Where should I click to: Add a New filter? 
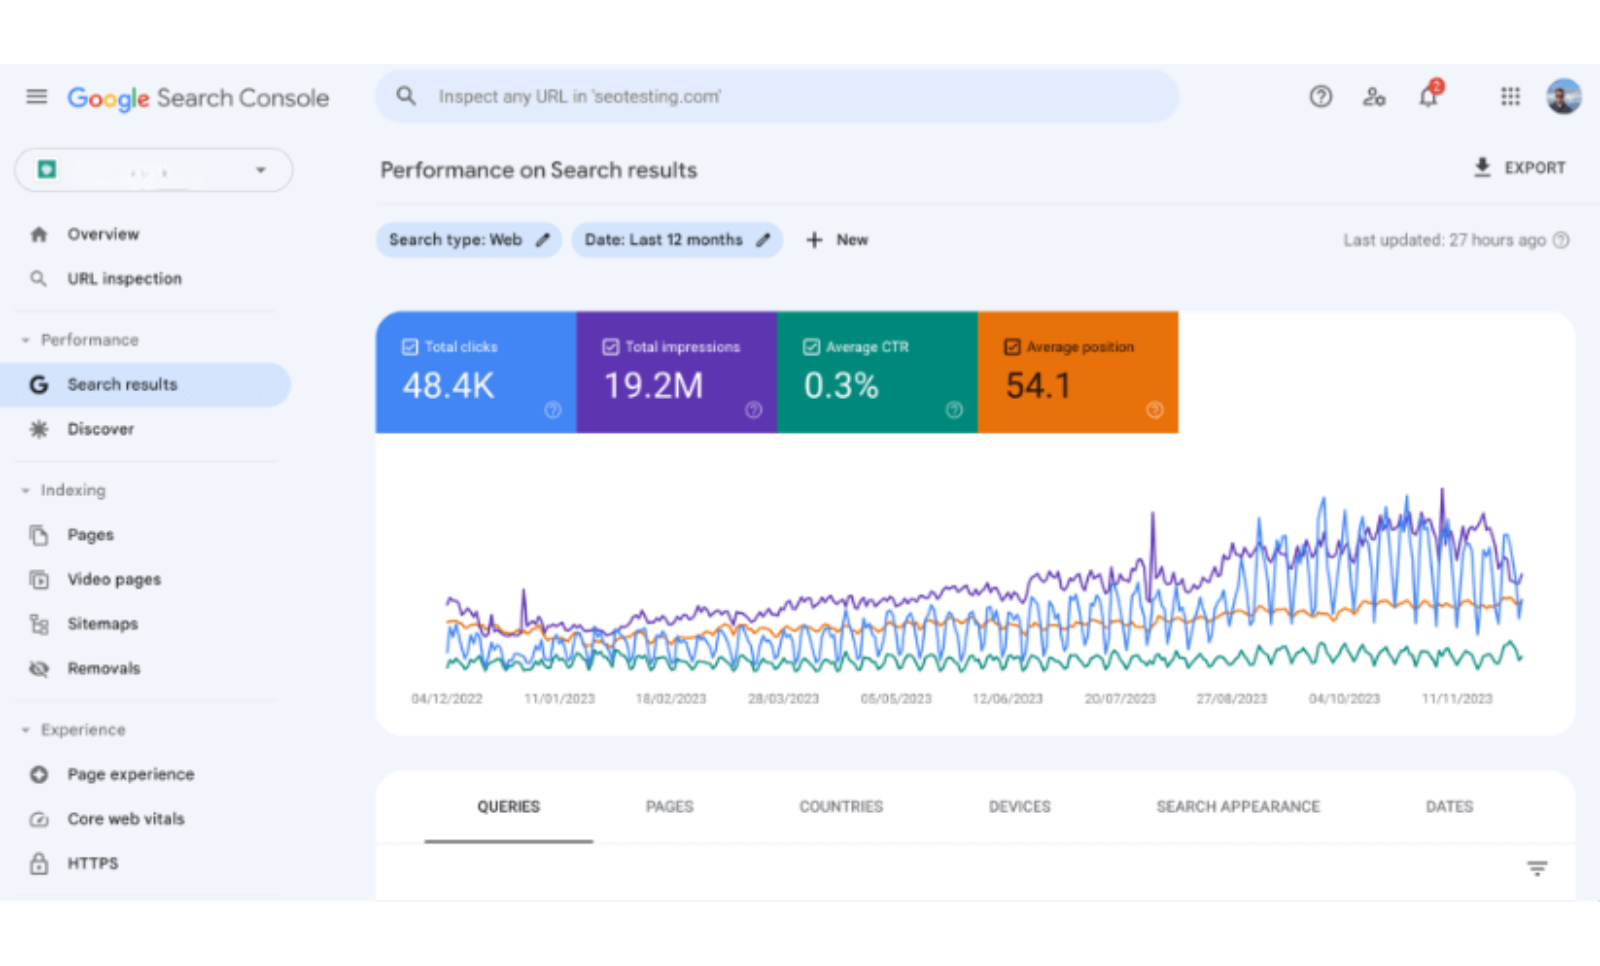point(838,240)
